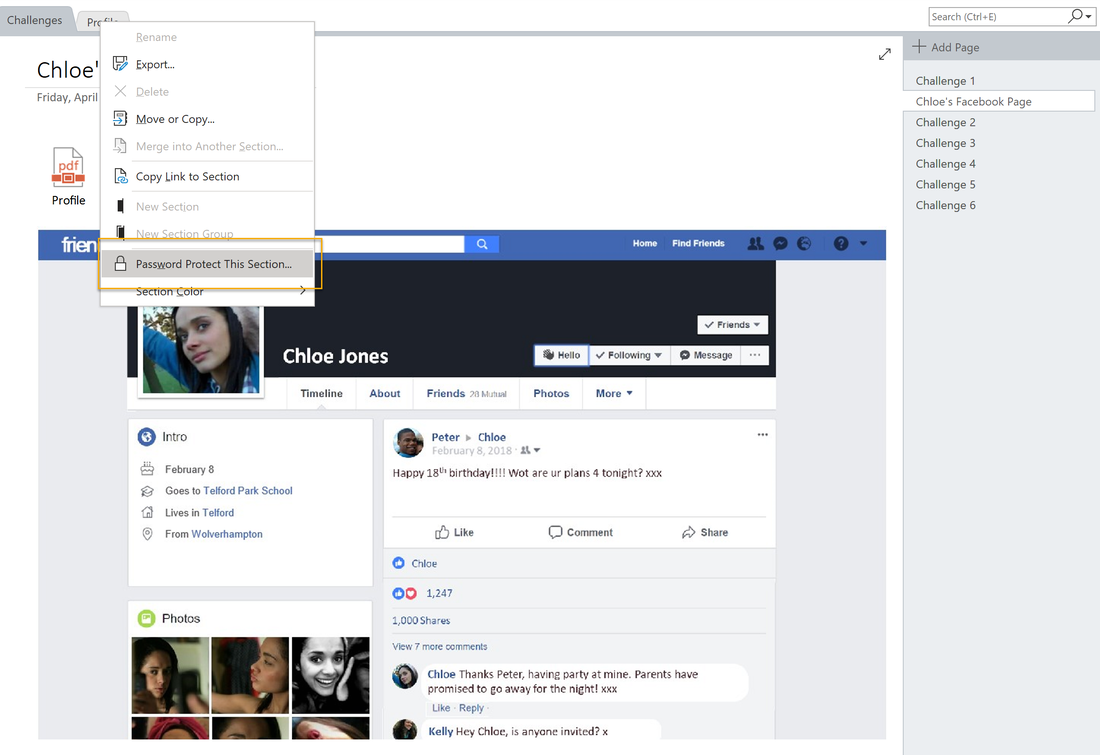Click the Facebook search magnifying glass
This screenshot has height=755, width=1100.
tap(481, 243)
